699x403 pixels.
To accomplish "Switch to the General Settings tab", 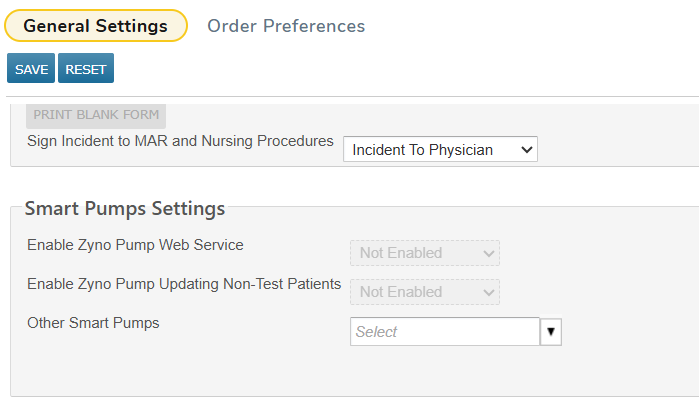I will [96, 26].
